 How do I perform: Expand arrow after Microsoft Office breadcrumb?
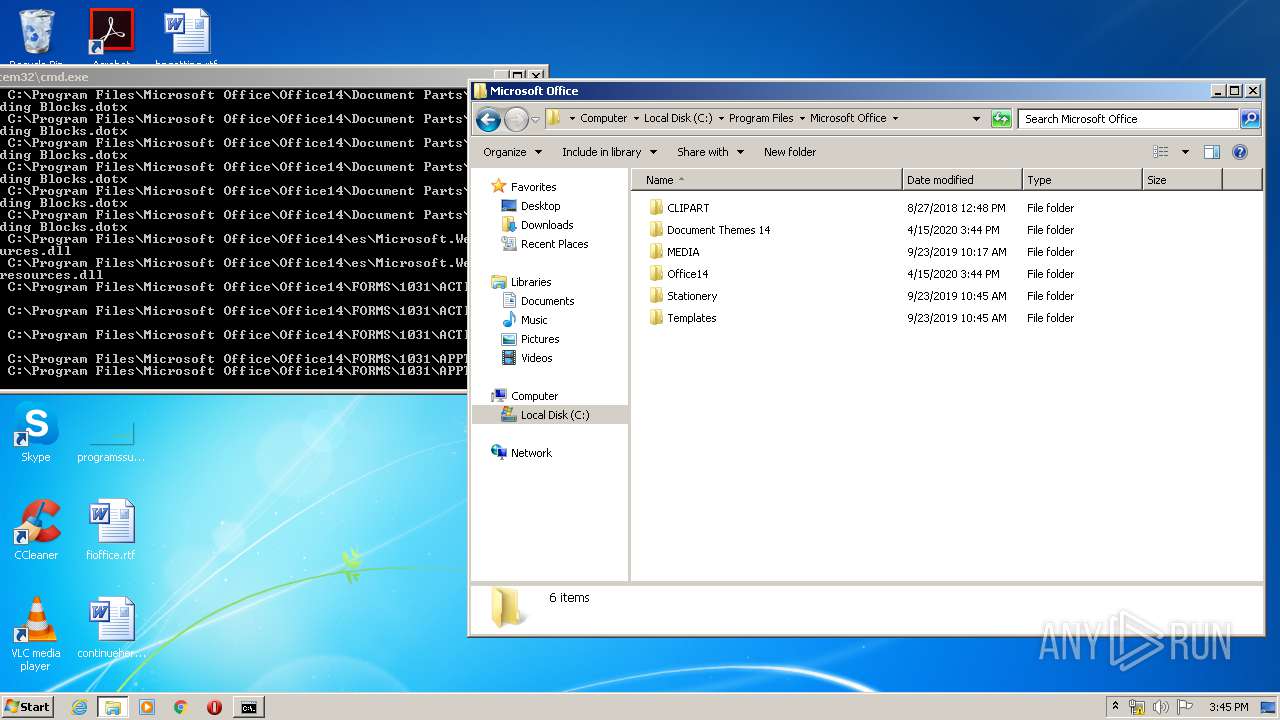click(895, 118)
